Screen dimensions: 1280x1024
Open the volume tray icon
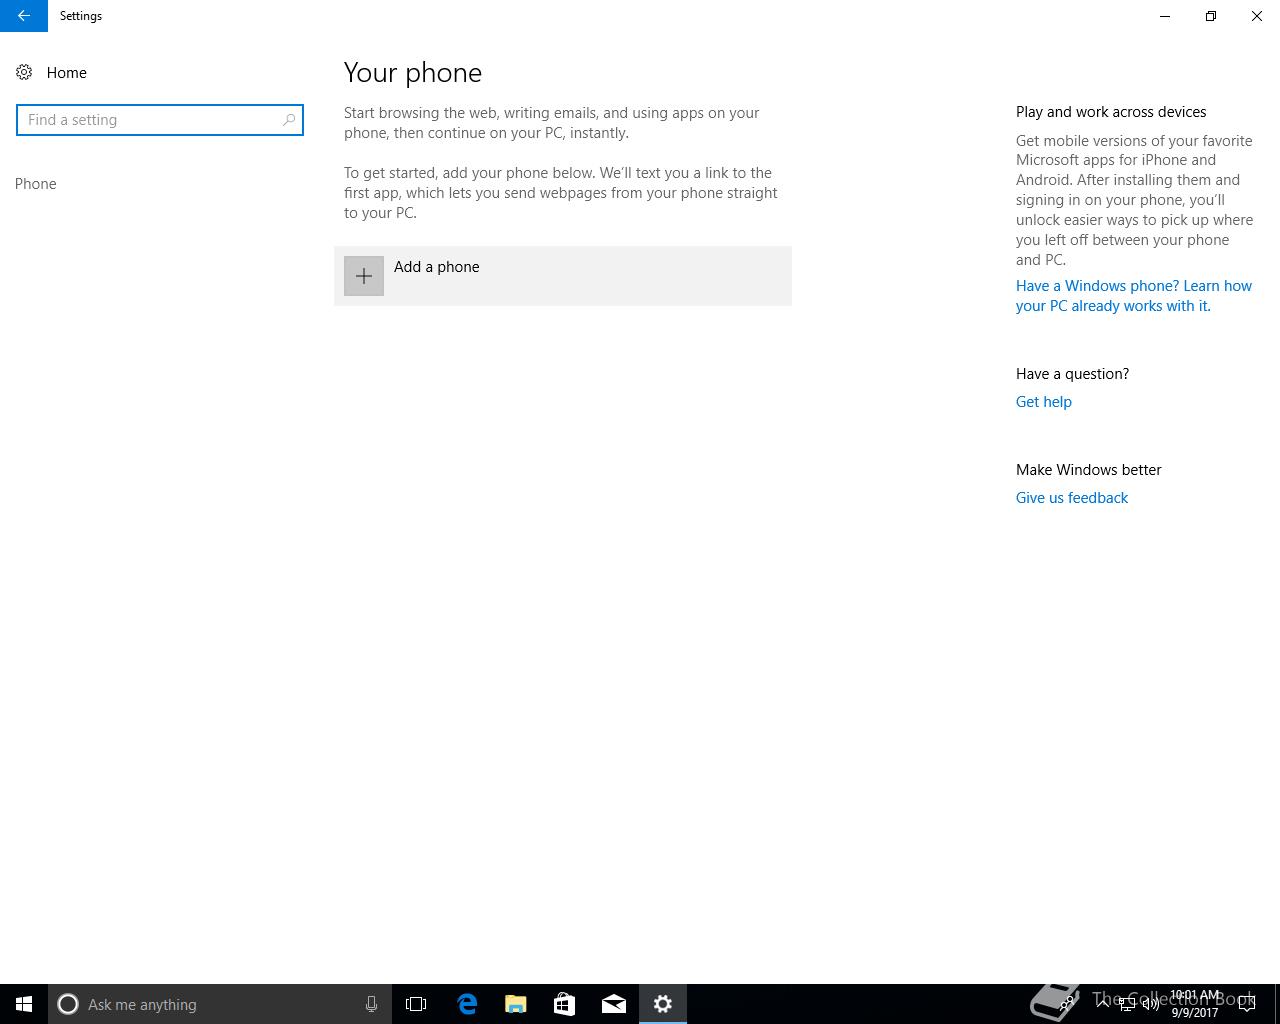(x=1150, y=1004)
